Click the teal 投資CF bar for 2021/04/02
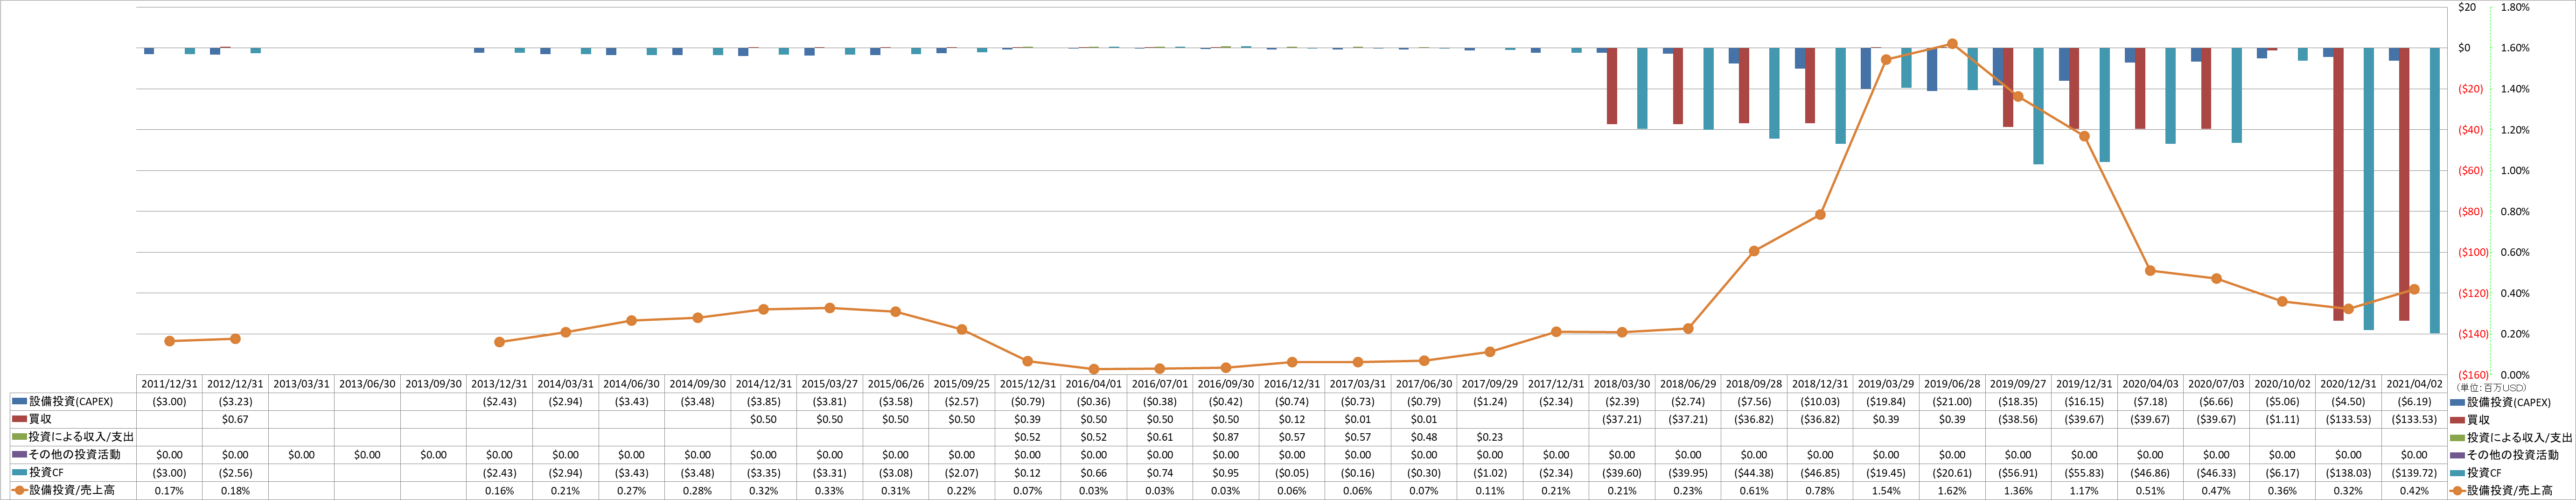The width and height of the screenshot is (2576, 500). 2435,190
